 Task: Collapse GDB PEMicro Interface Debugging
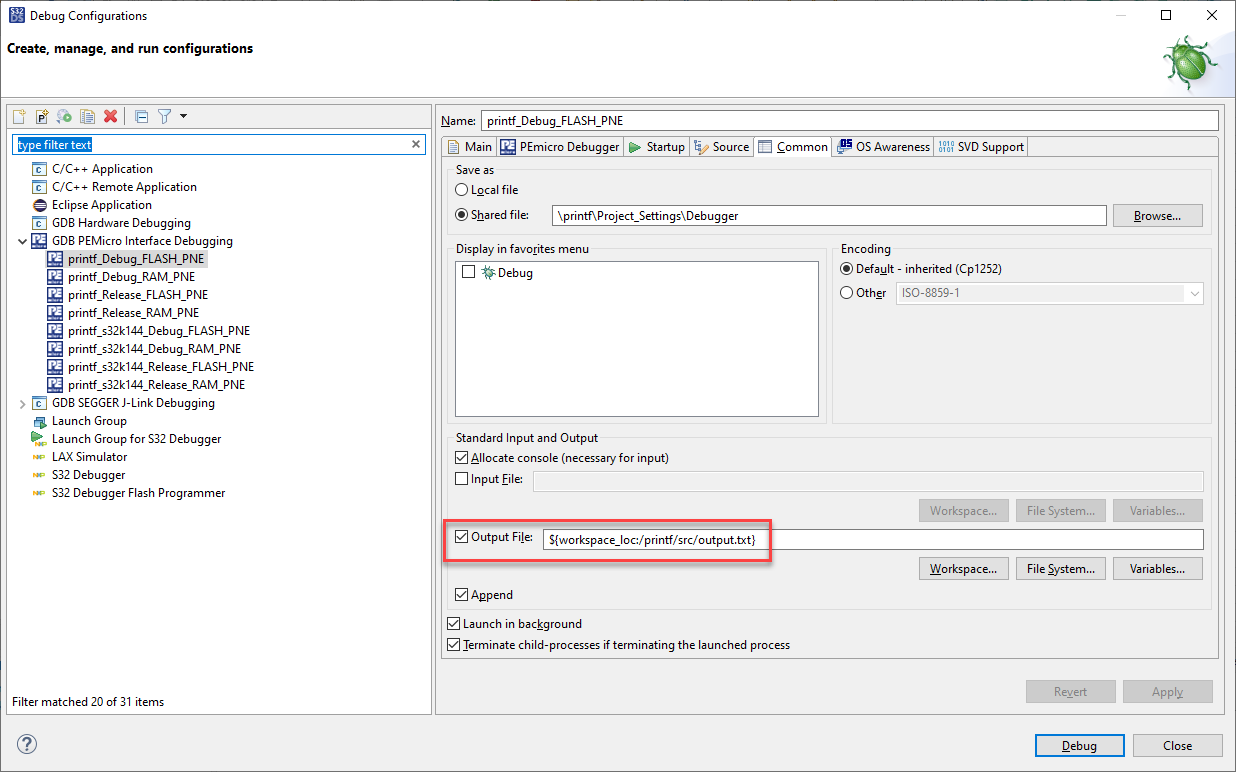22,240
